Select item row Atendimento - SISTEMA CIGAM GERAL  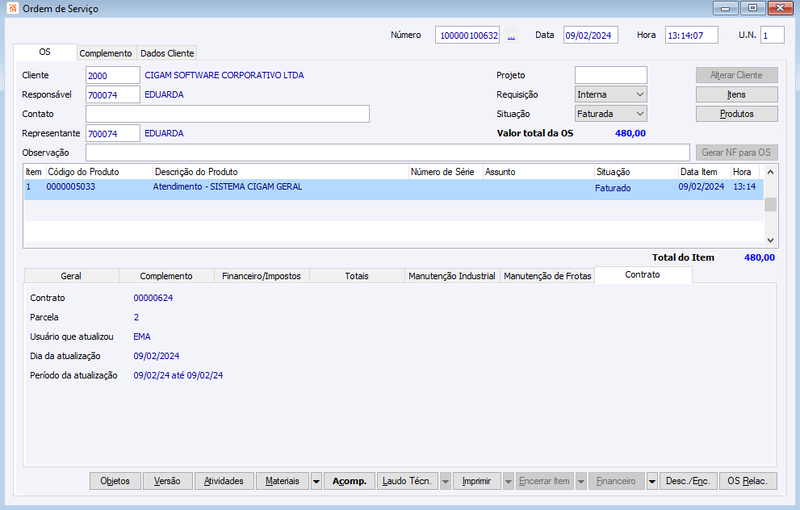pos(394,189)
